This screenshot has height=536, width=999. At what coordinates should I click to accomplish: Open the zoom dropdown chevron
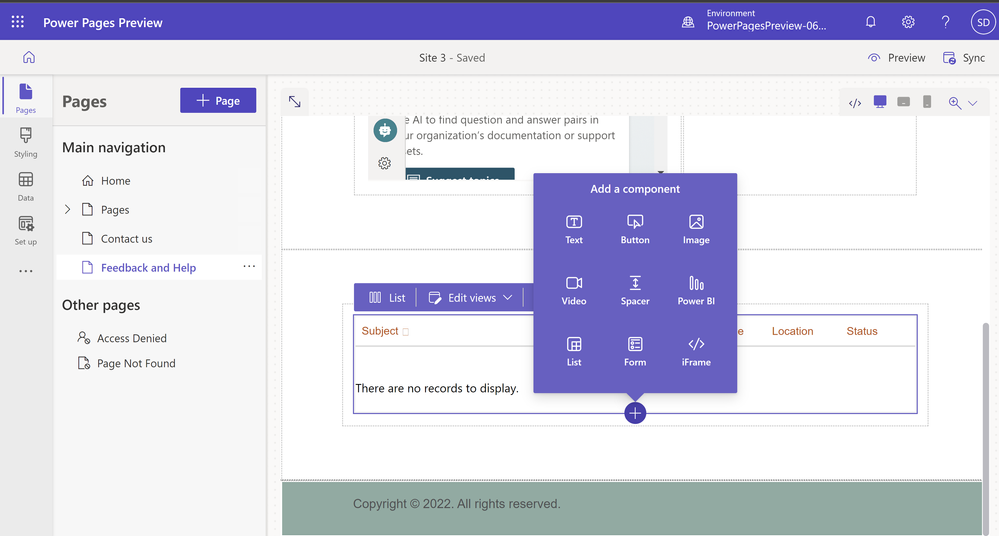pyautogui.click(x=972, y=103)
